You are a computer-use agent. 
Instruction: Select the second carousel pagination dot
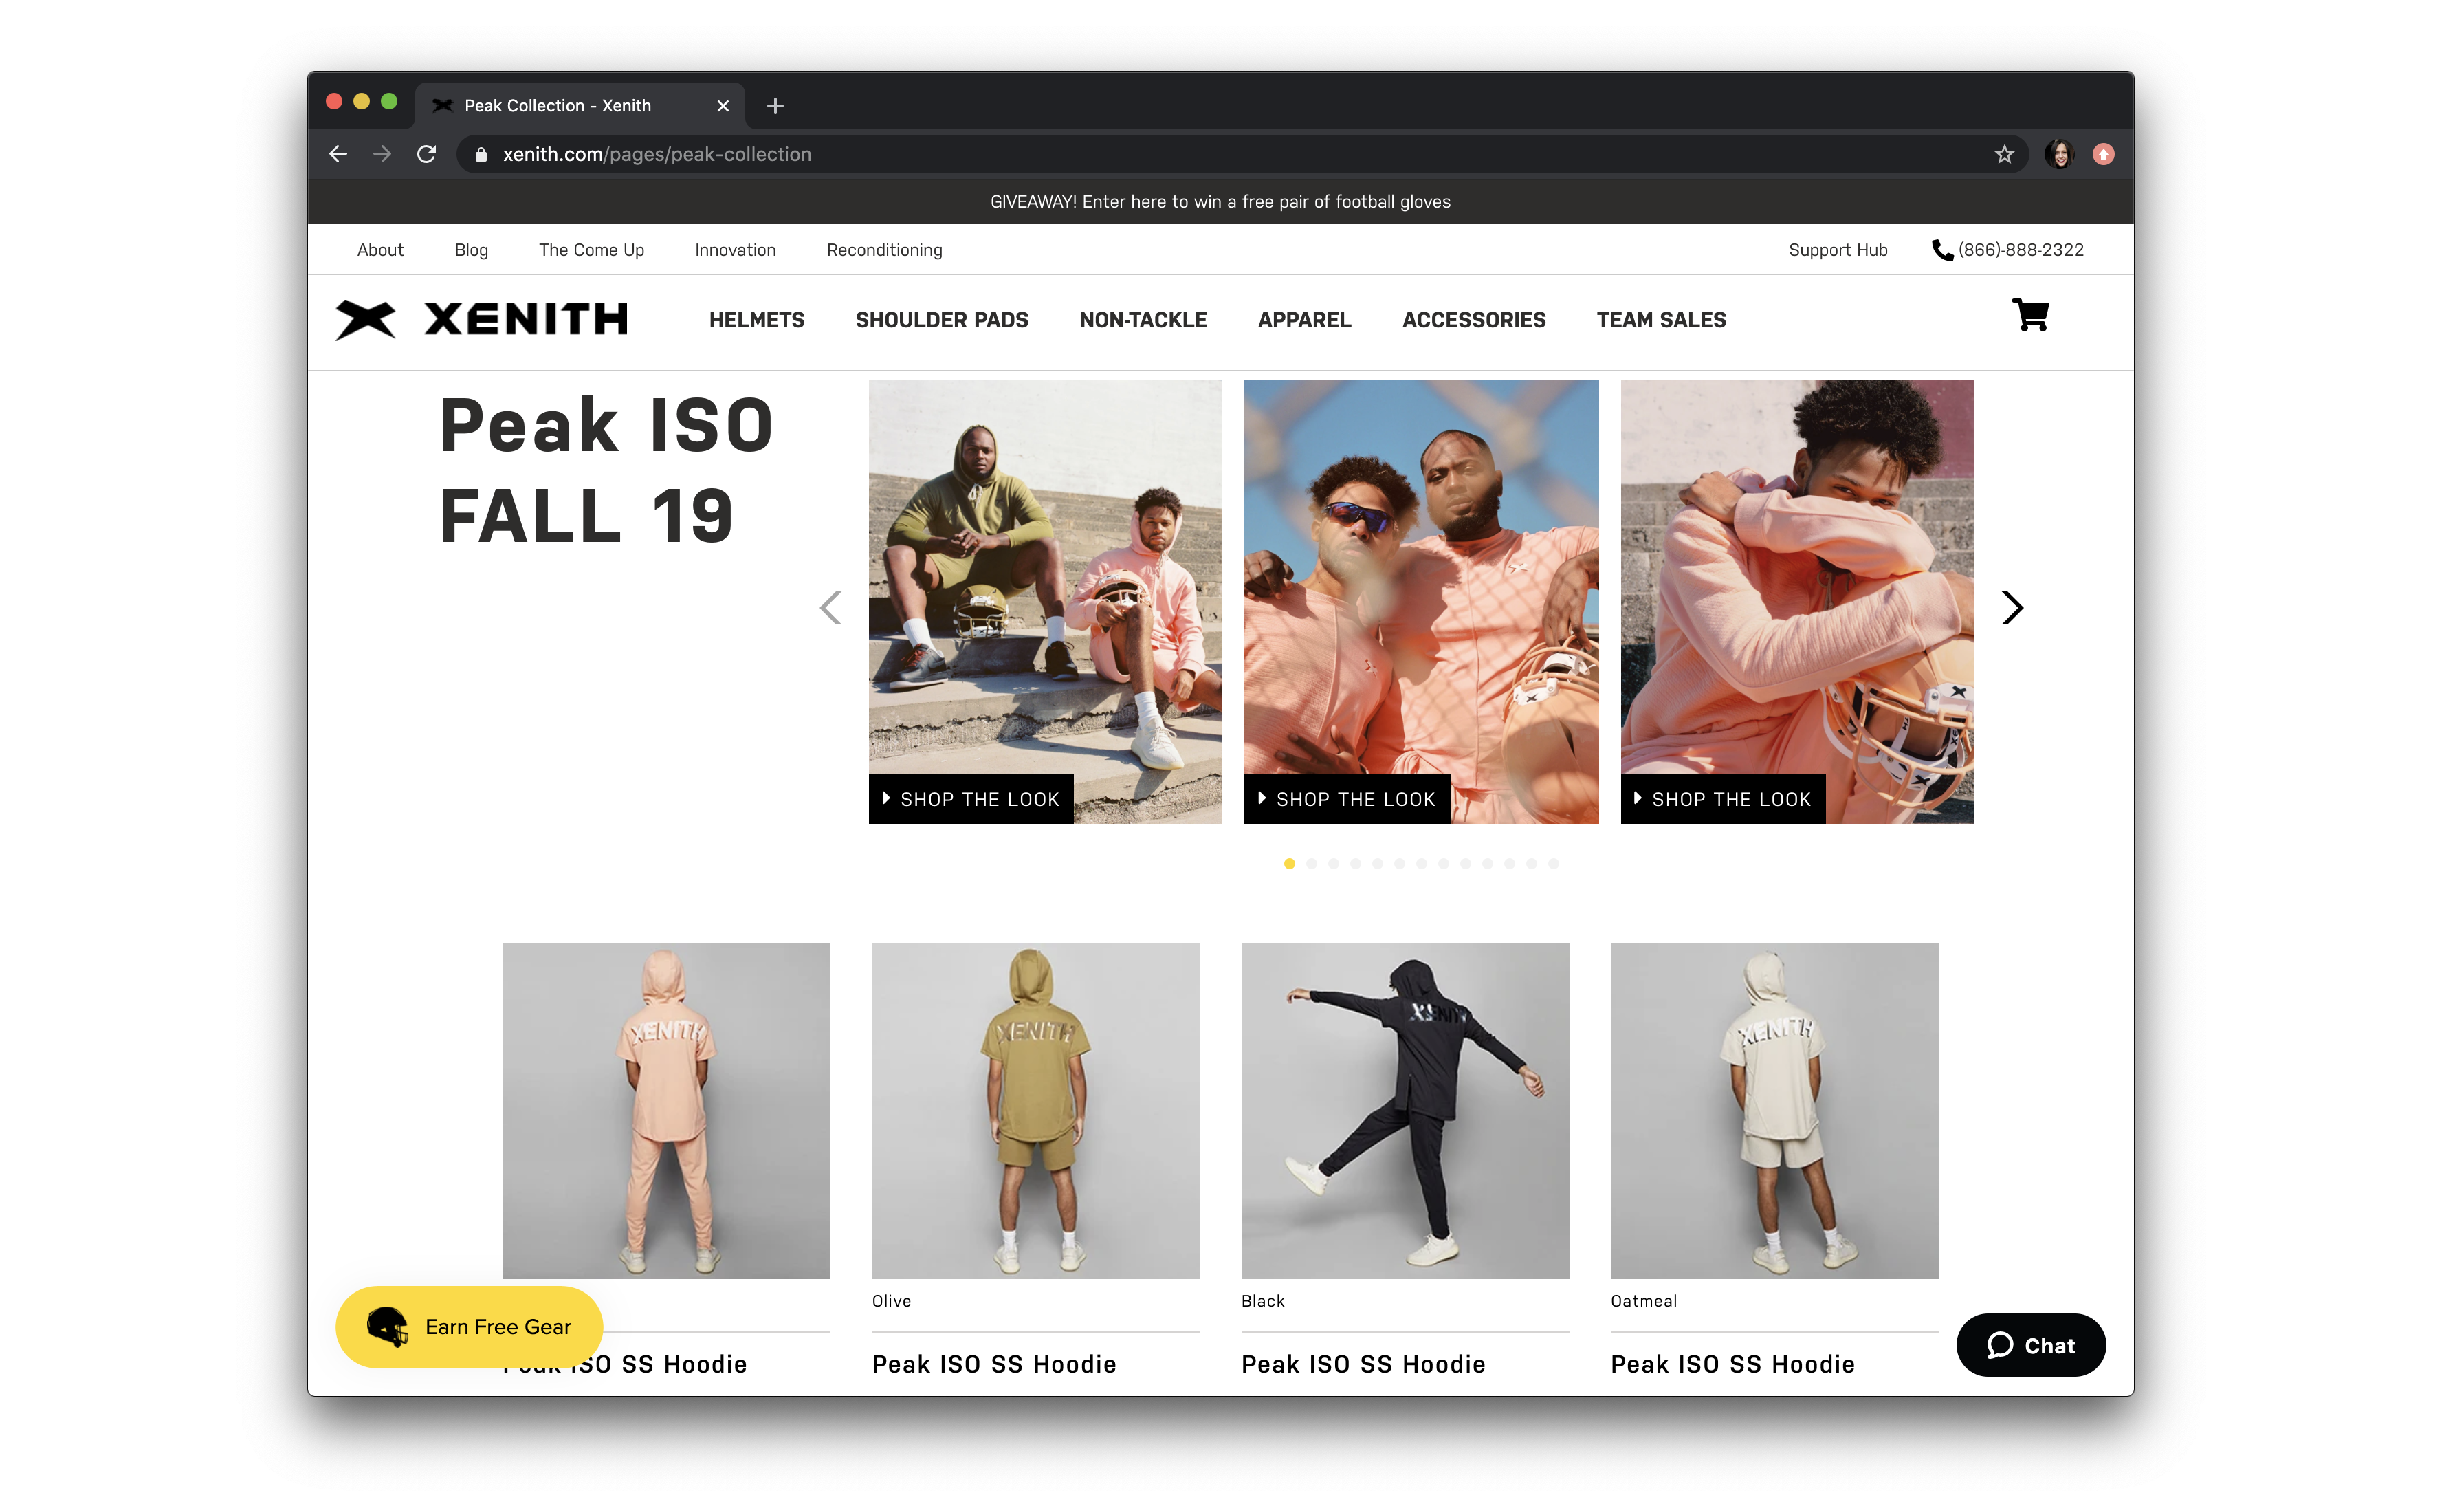coord(1311,864)
